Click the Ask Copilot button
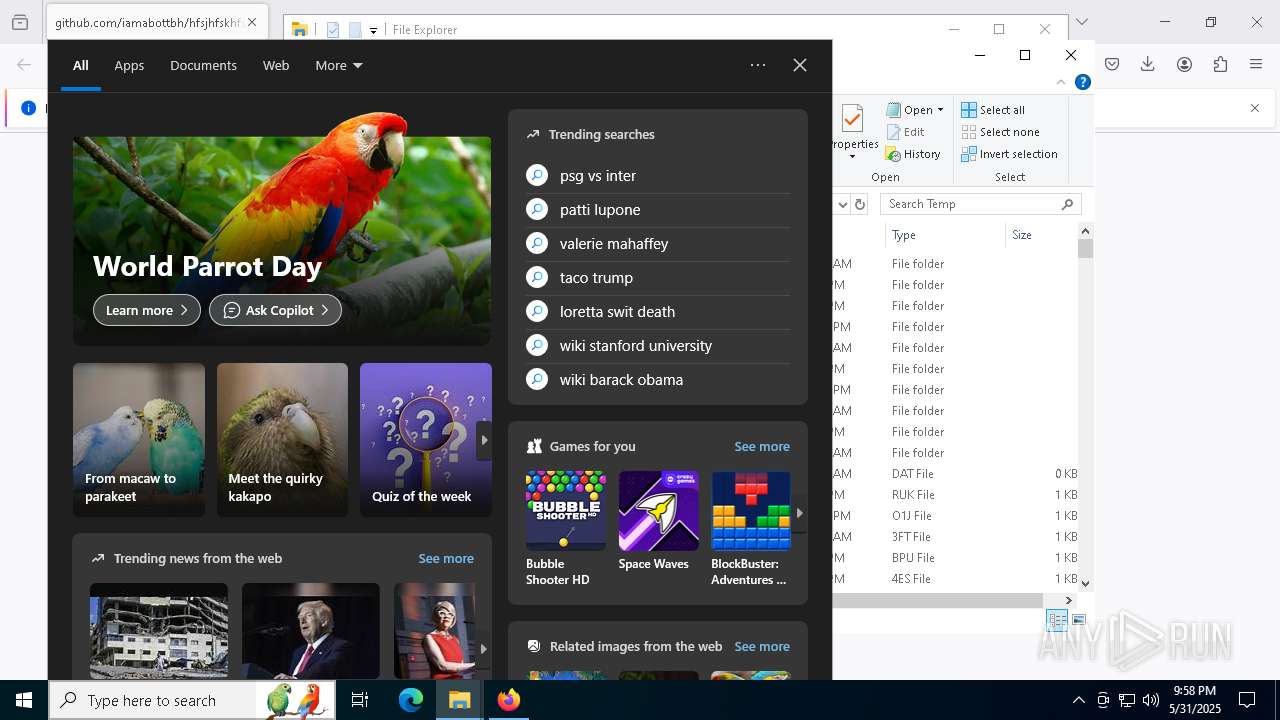This screenshot has width=1280, height=720. 275,310
